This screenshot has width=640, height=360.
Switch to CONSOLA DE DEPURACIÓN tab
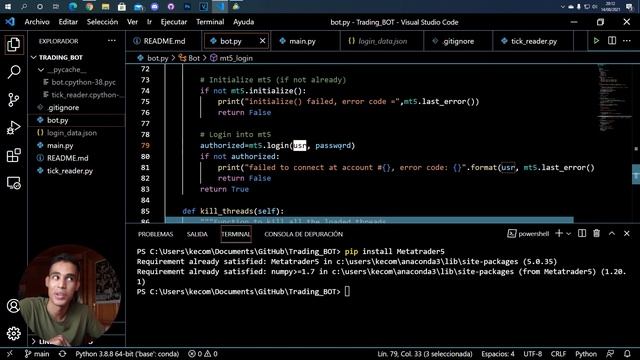tap(303, 234)
